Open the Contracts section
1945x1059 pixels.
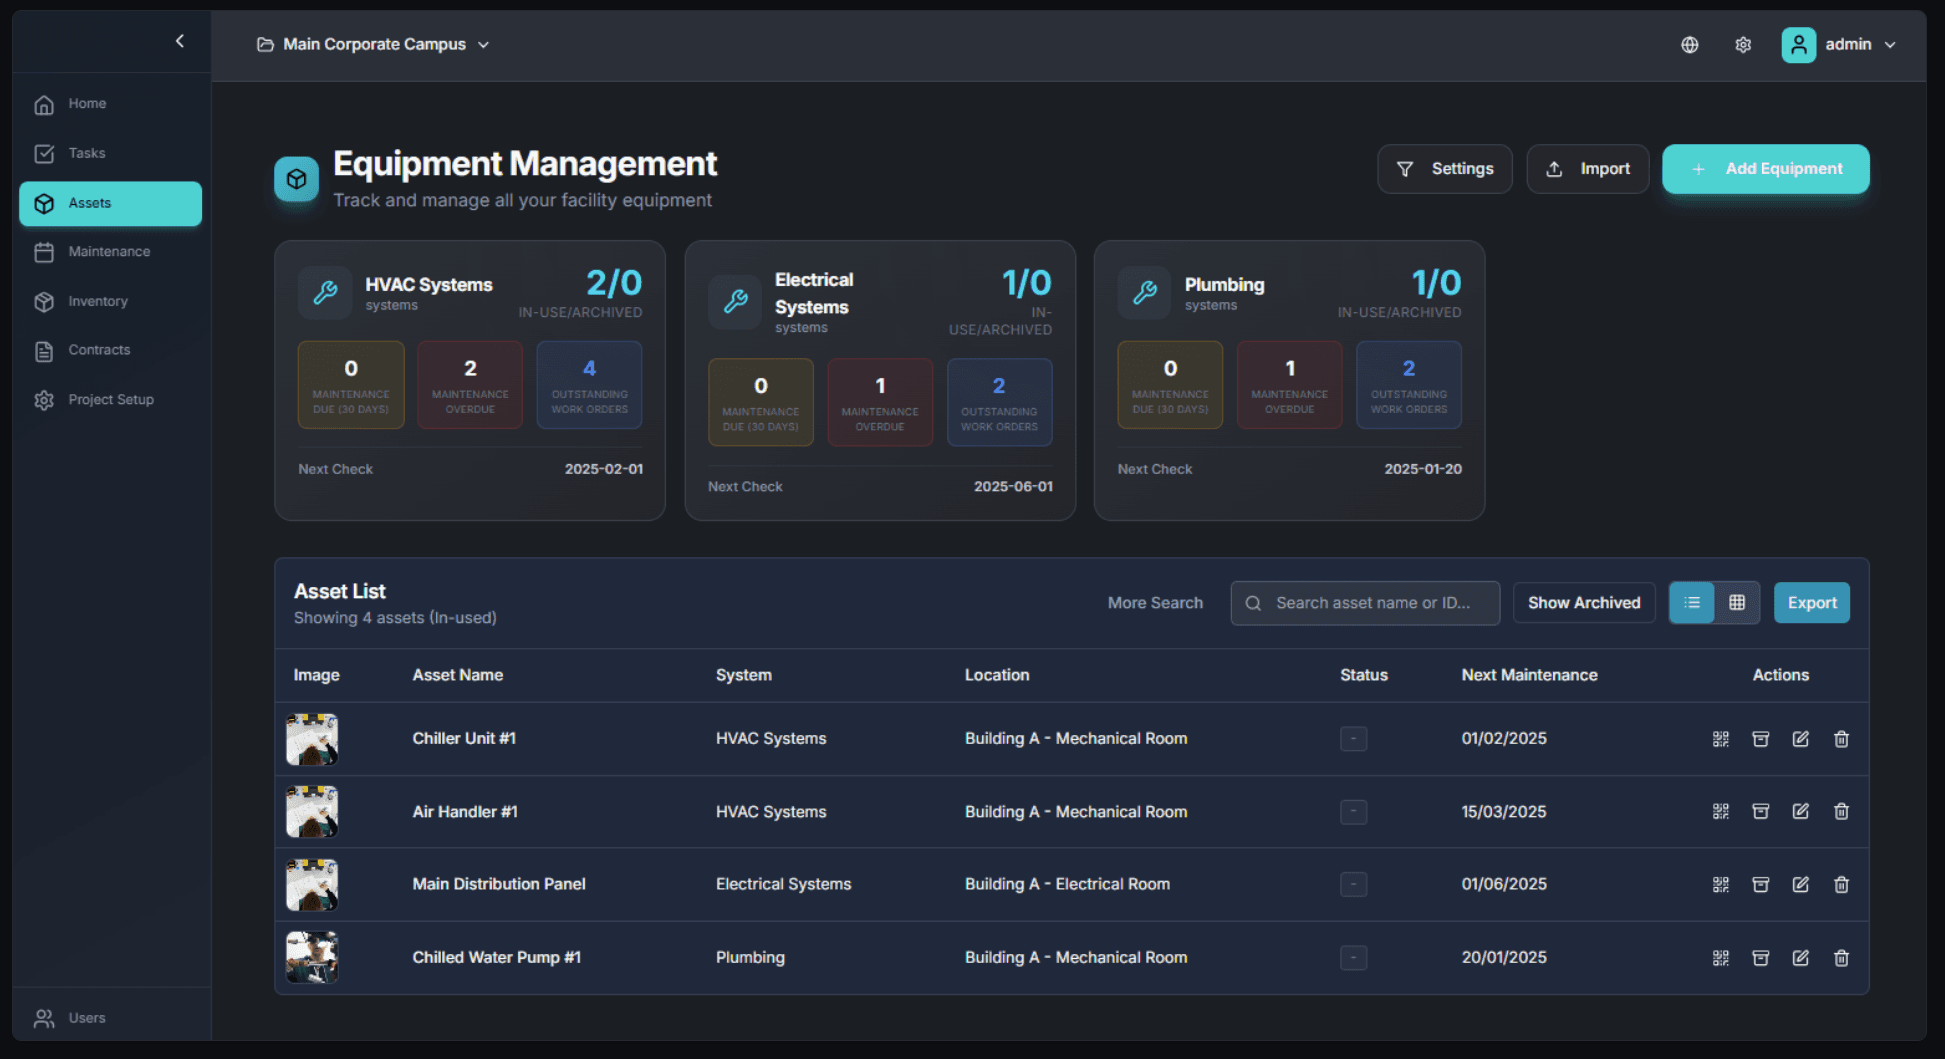point(98,349)
